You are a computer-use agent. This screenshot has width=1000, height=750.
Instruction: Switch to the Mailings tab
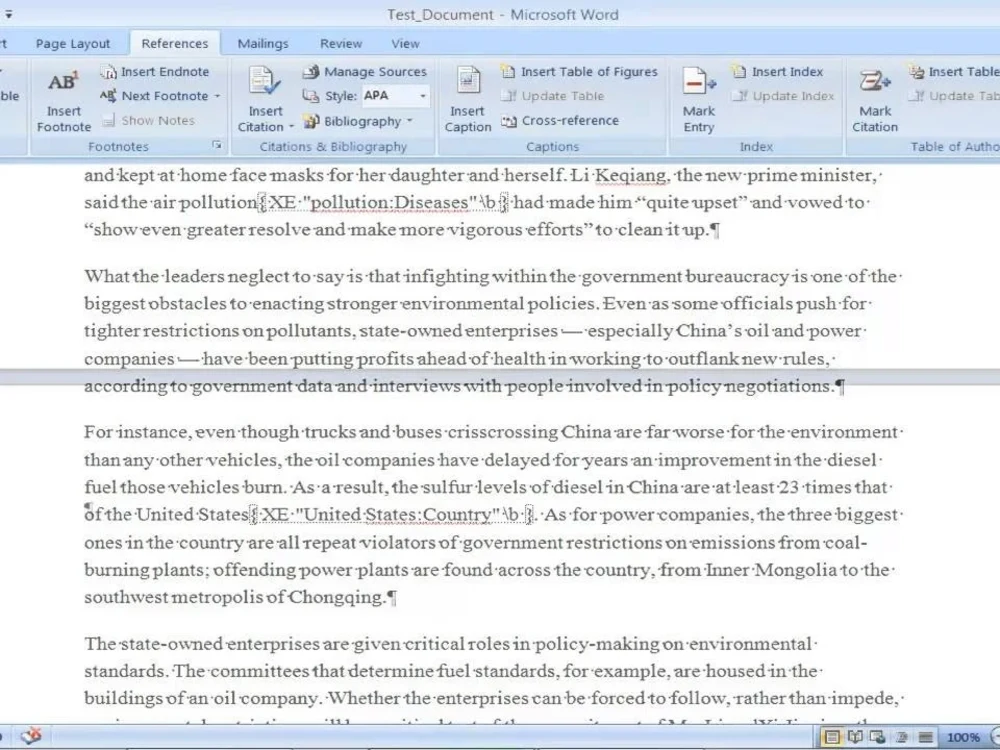[262, 43]
